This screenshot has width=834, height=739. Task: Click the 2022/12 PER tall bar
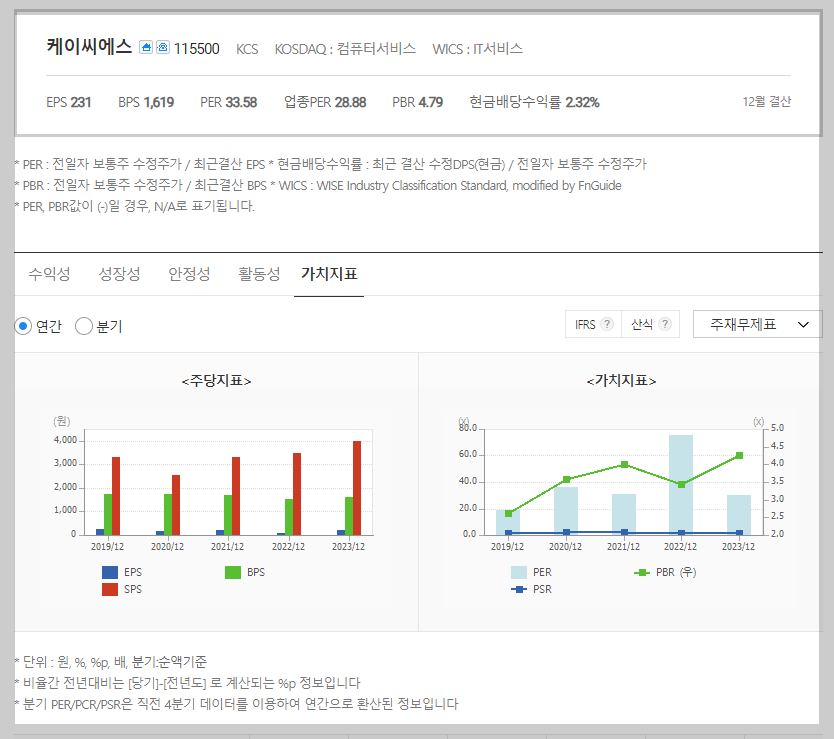pyautogui.click(x=681, y=485)
